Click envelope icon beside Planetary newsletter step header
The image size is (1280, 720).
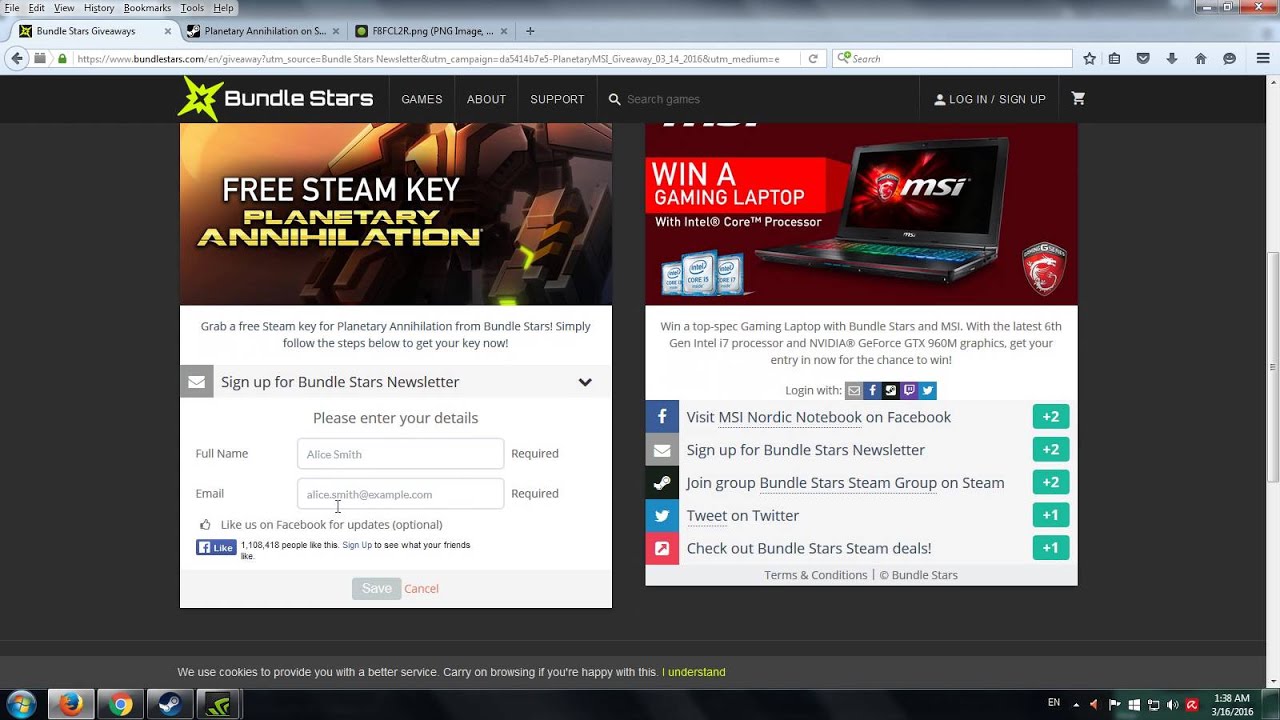(x=197, y=382)
